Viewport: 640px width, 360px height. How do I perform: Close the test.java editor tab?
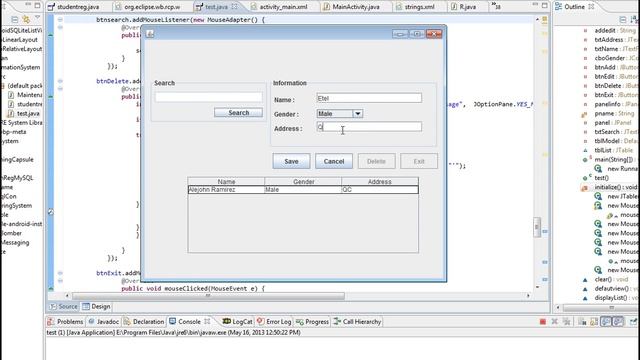point(234,7)
